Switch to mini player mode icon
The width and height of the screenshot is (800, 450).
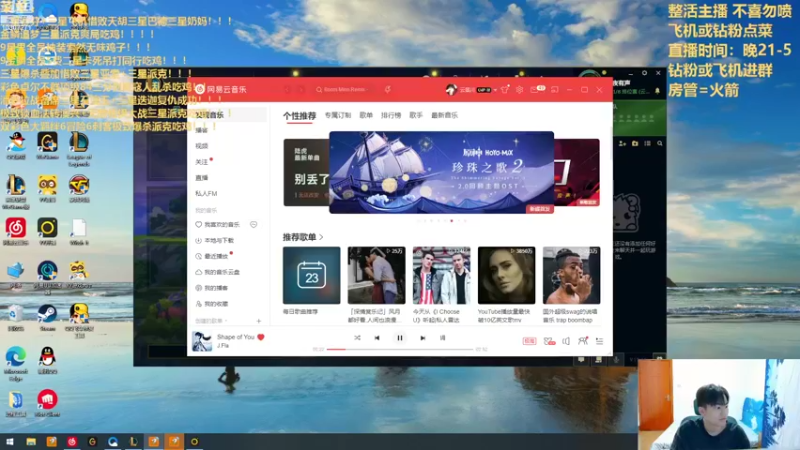pyautogui.click(x=555, y=89)
